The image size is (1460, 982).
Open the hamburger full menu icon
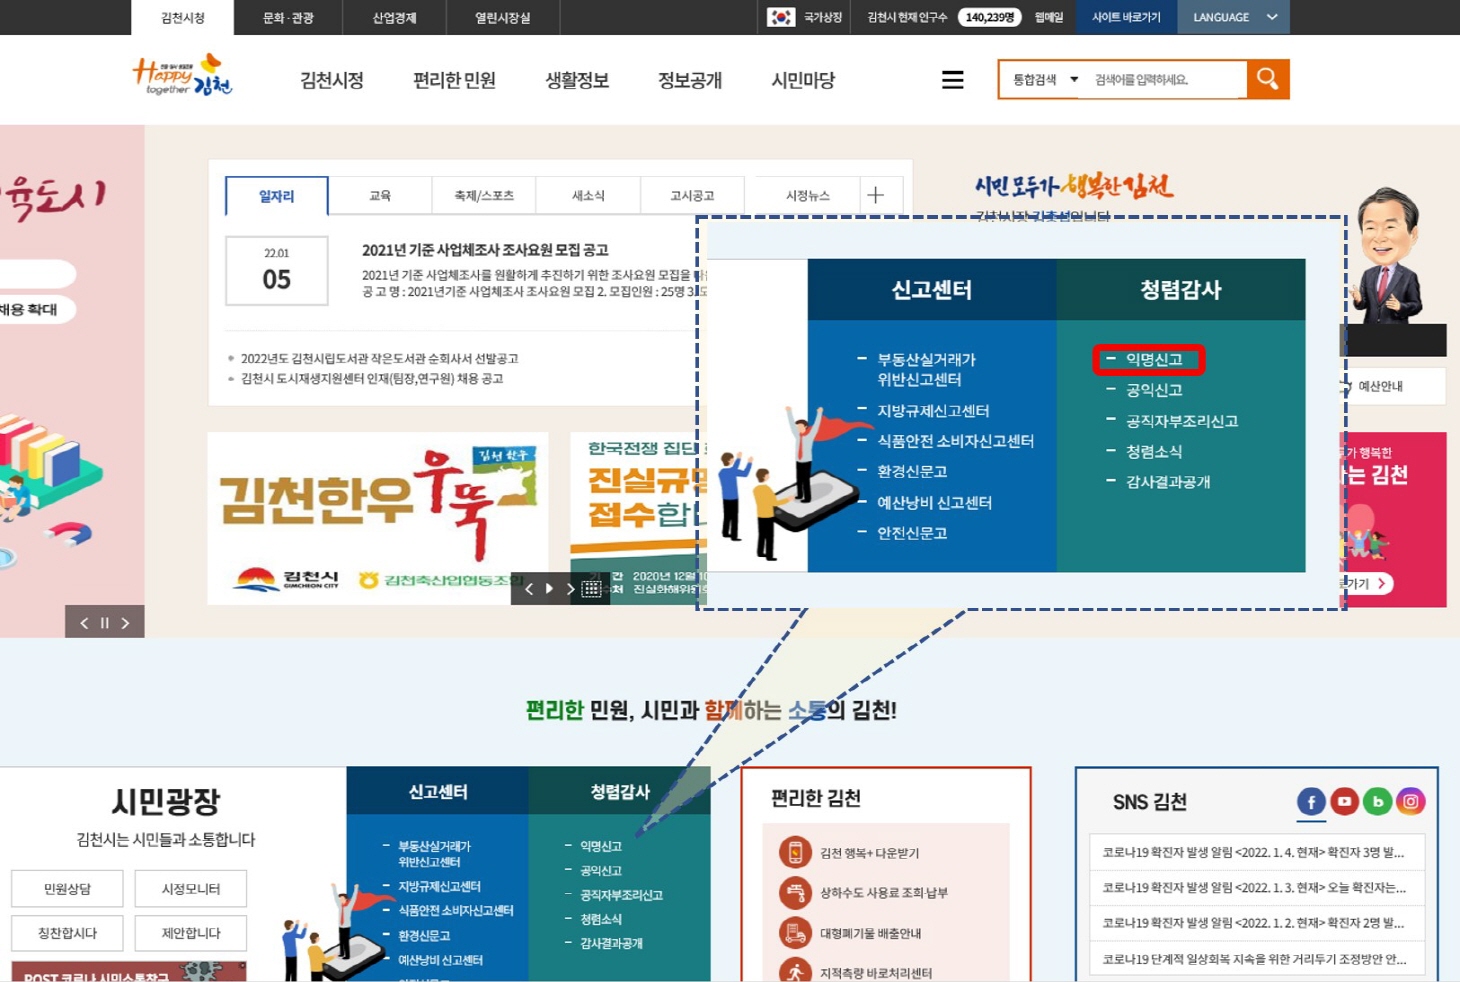(952, 80)
